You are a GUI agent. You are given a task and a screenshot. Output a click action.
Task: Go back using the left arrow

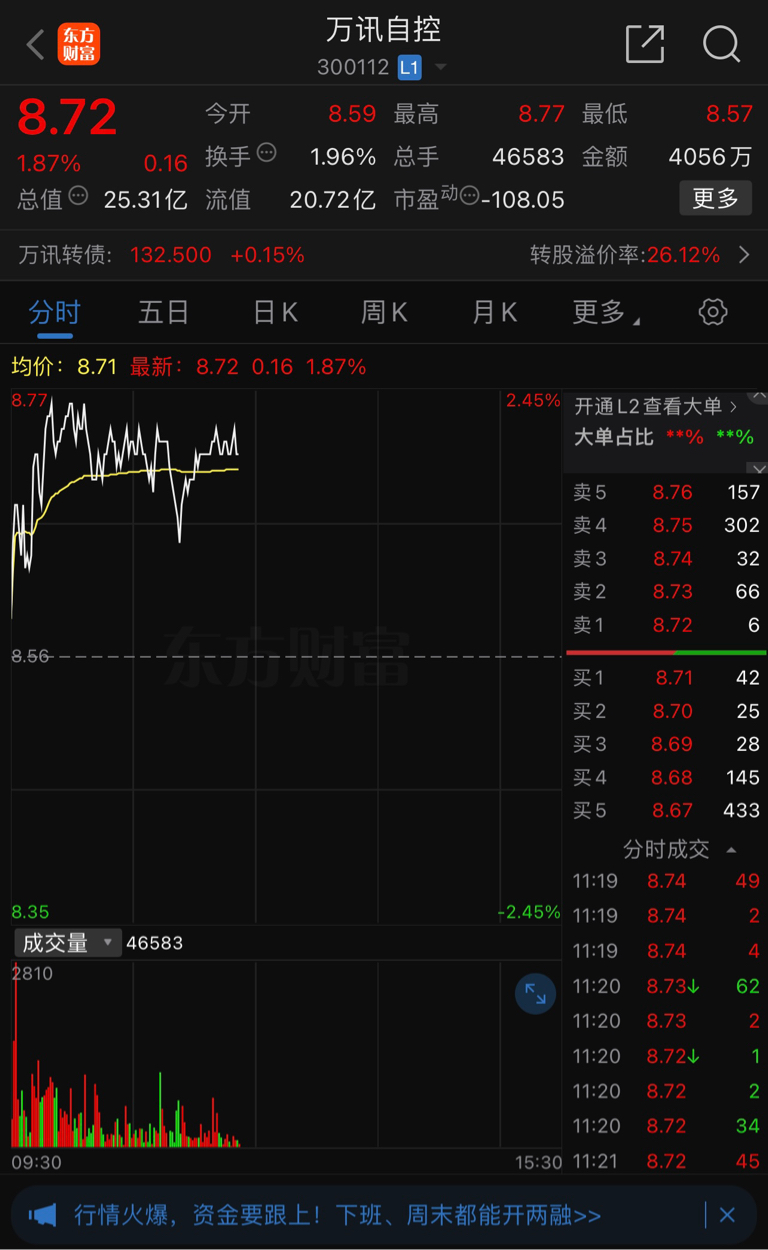[x=36, y=44]
